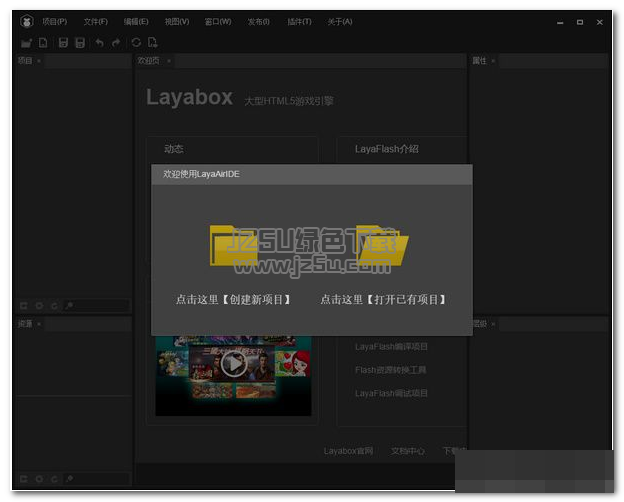Open the LayaFlash编译项目 link
Screen dimensions: 624x502
pyautogui.click(x=391, y=347)
